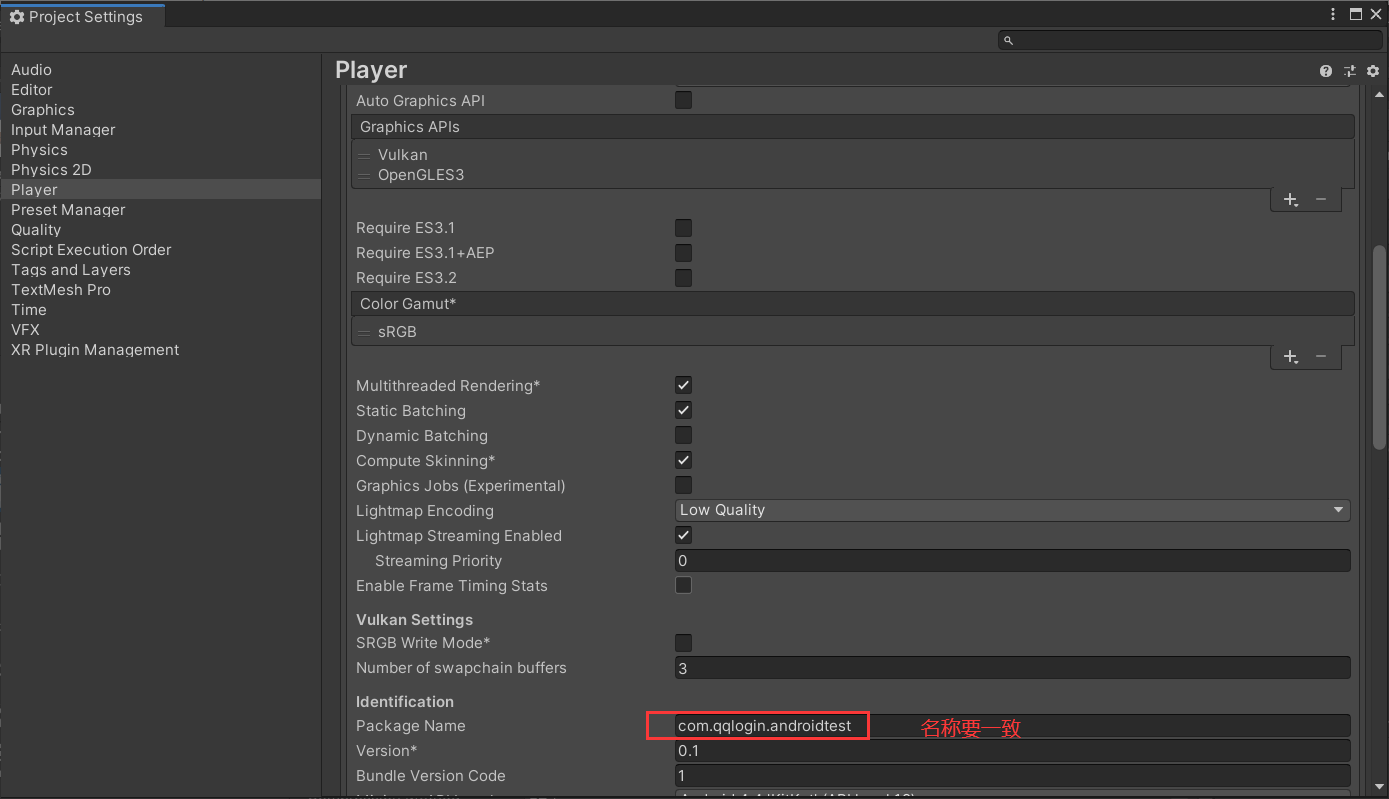1389x799 pixels.
Task: Uncheck Lightmap Streaming Enabled
Action: click(x=683, y=535)
